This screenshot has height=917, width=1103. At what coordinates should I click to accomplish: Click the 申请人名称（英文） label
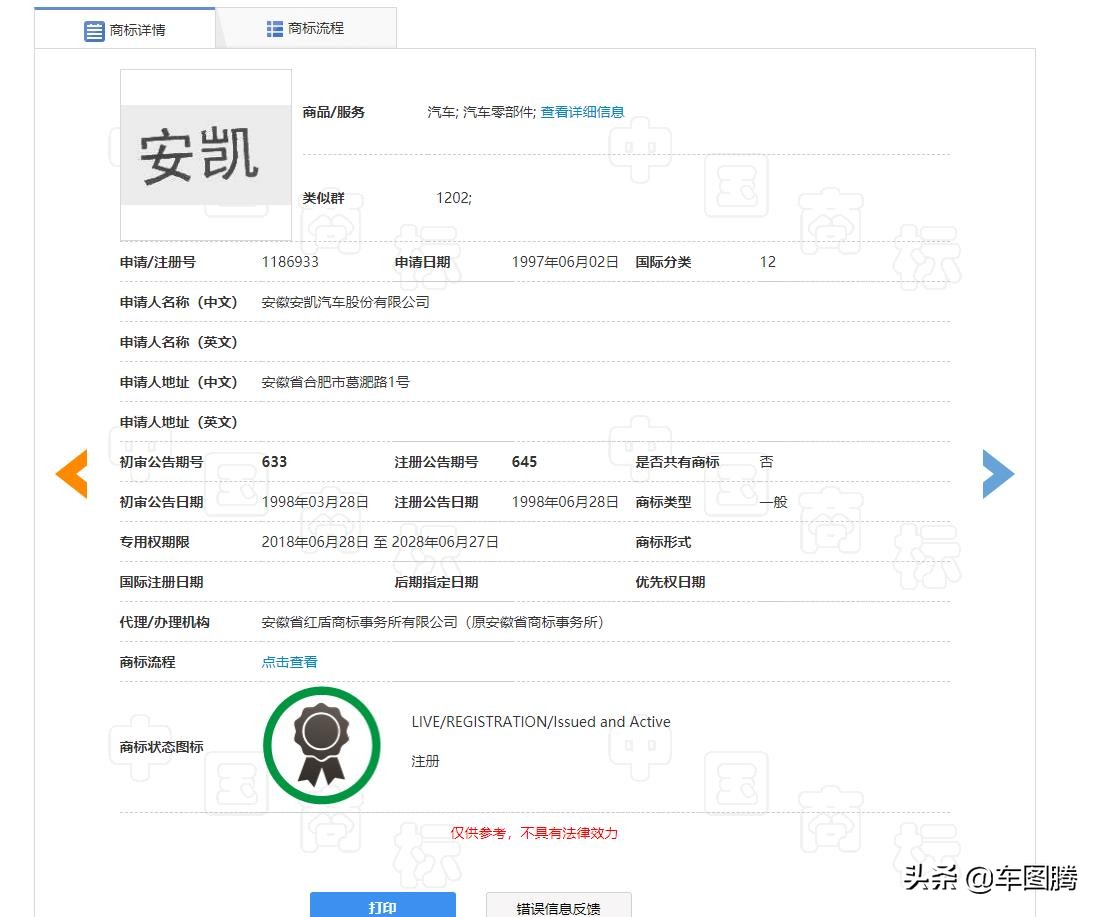click(x=179, y=342)
